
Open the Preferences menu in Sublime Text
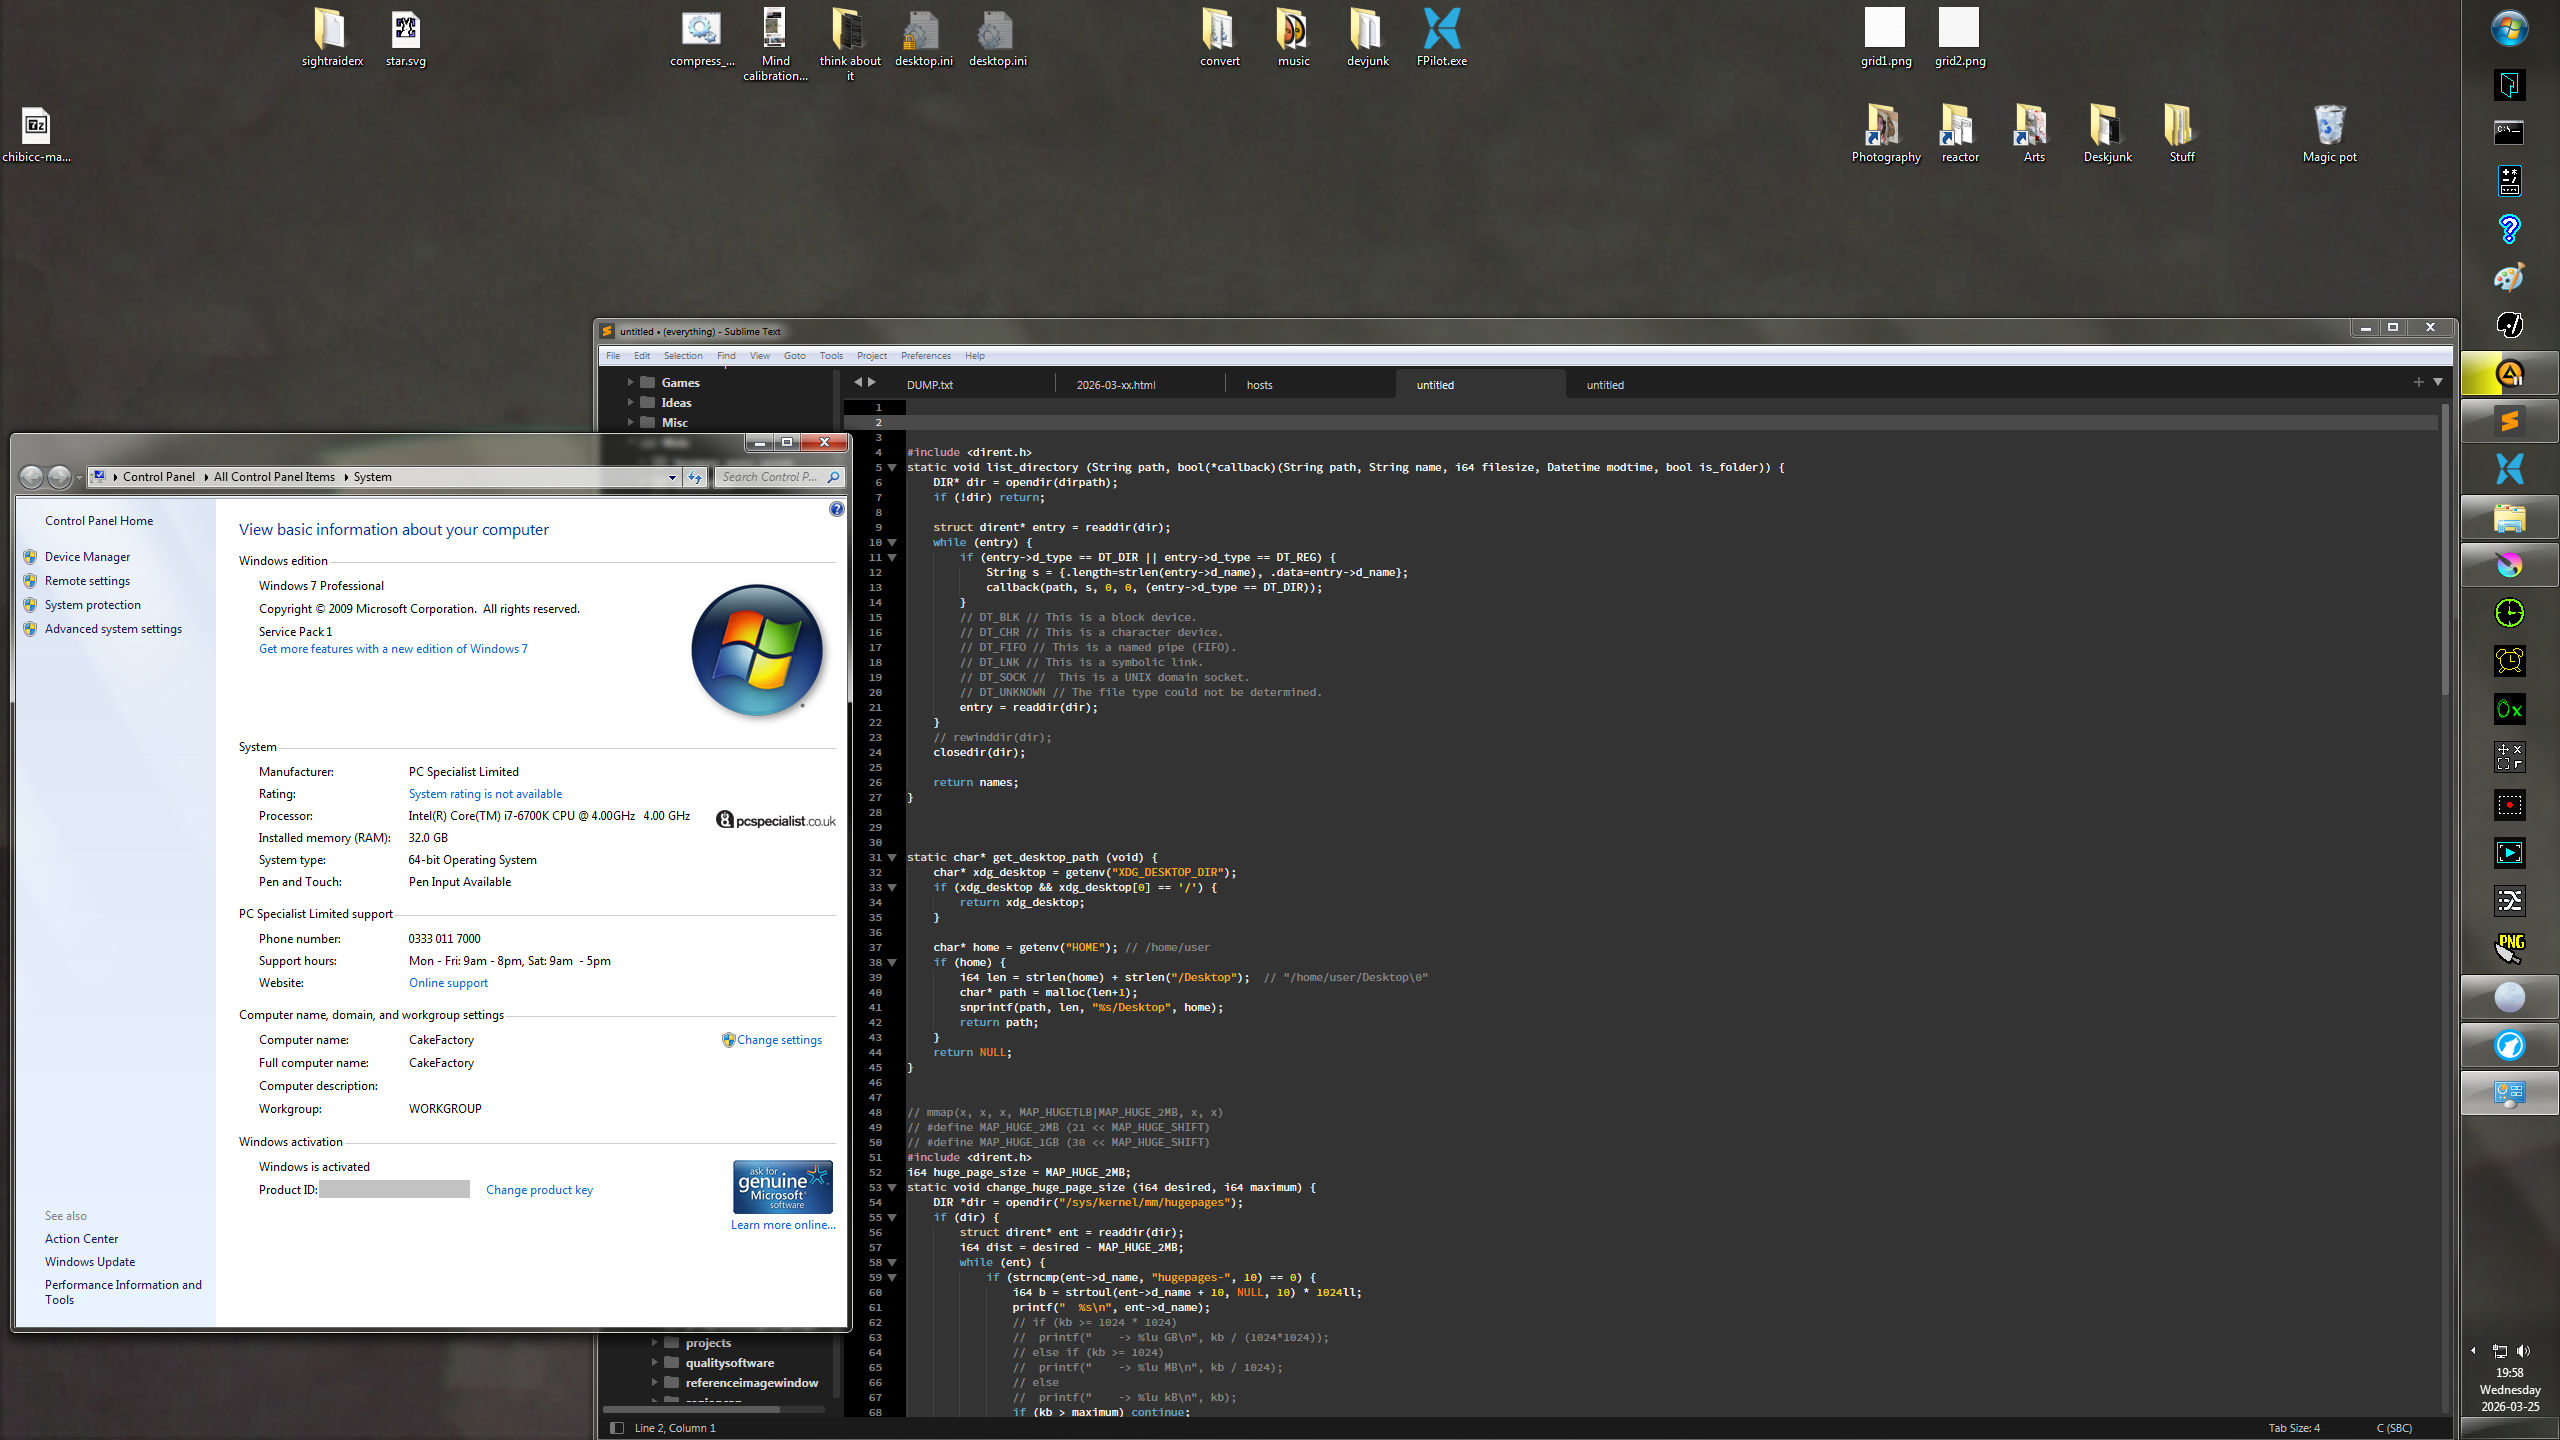coord(925,356)
